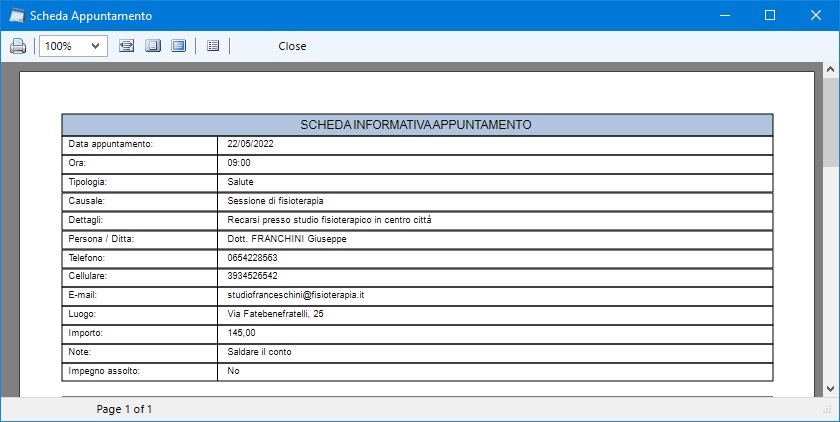The width and height of the screenshot is (840, 422).
Task: Click the printer icon in the toolbar
Action: coord(18,46)
